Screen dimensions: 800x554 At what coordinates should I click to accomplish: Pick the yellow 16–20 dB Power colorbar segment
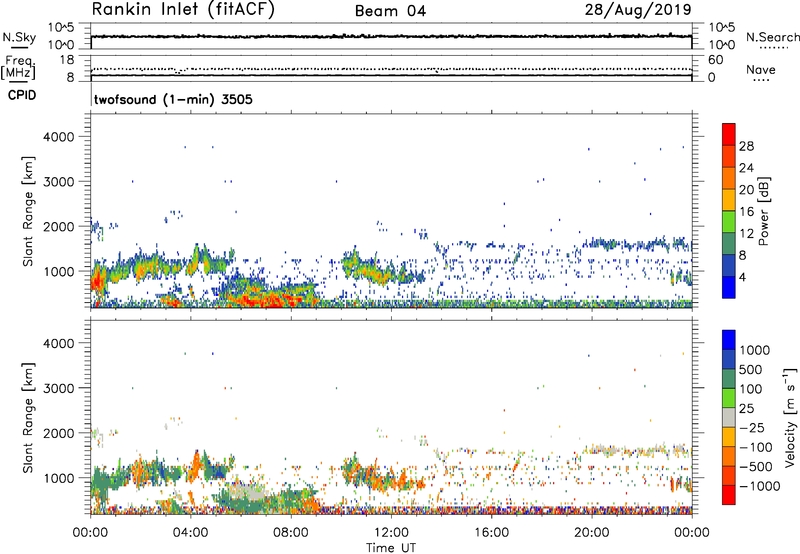(x=729, y=199)
